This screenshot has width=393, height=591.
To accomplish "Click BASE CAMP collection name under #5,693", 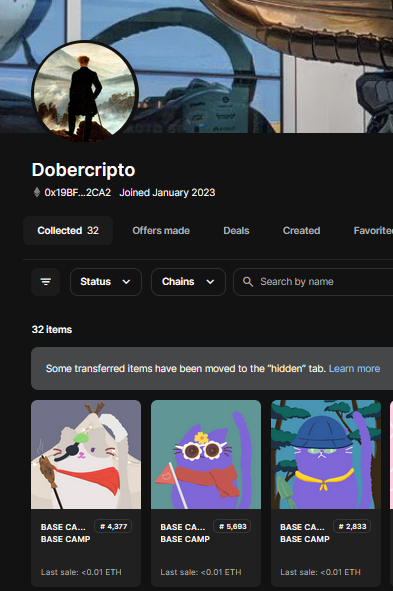I will tap(185, 539).
